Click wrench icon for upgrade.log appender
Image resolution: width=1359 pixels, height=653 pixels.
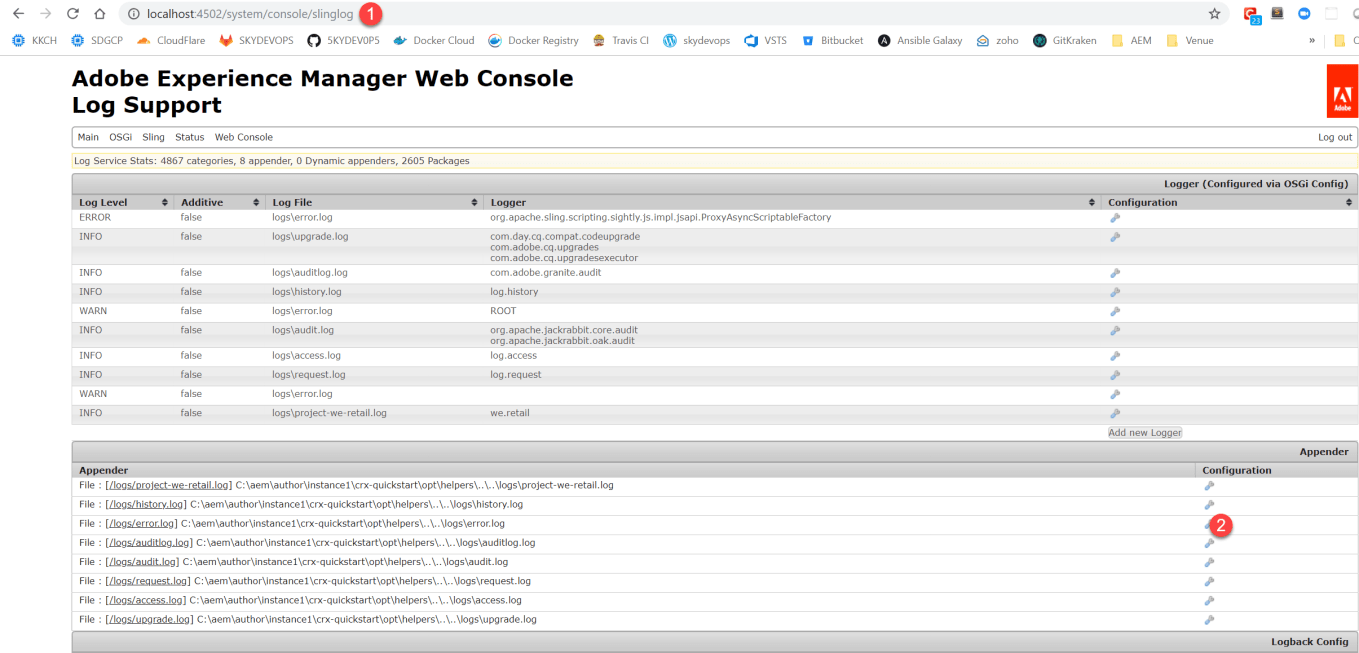1208,620
